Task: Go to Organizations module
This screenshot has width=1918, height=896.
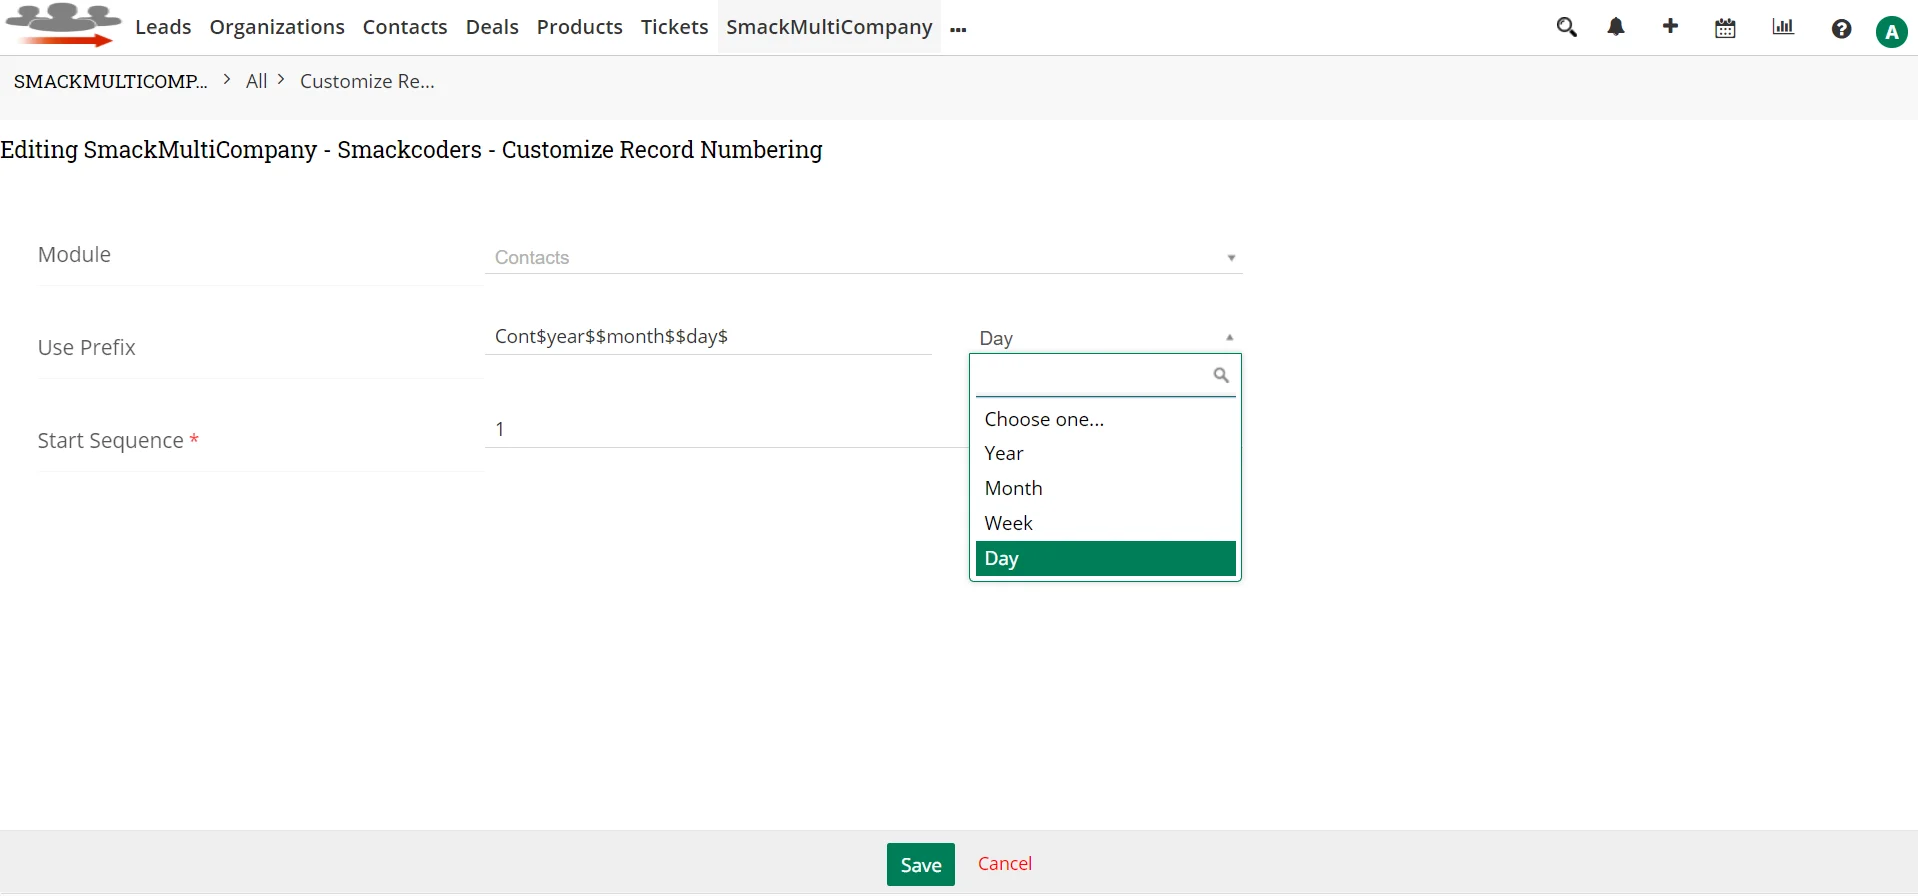Action: click(277, 27)
